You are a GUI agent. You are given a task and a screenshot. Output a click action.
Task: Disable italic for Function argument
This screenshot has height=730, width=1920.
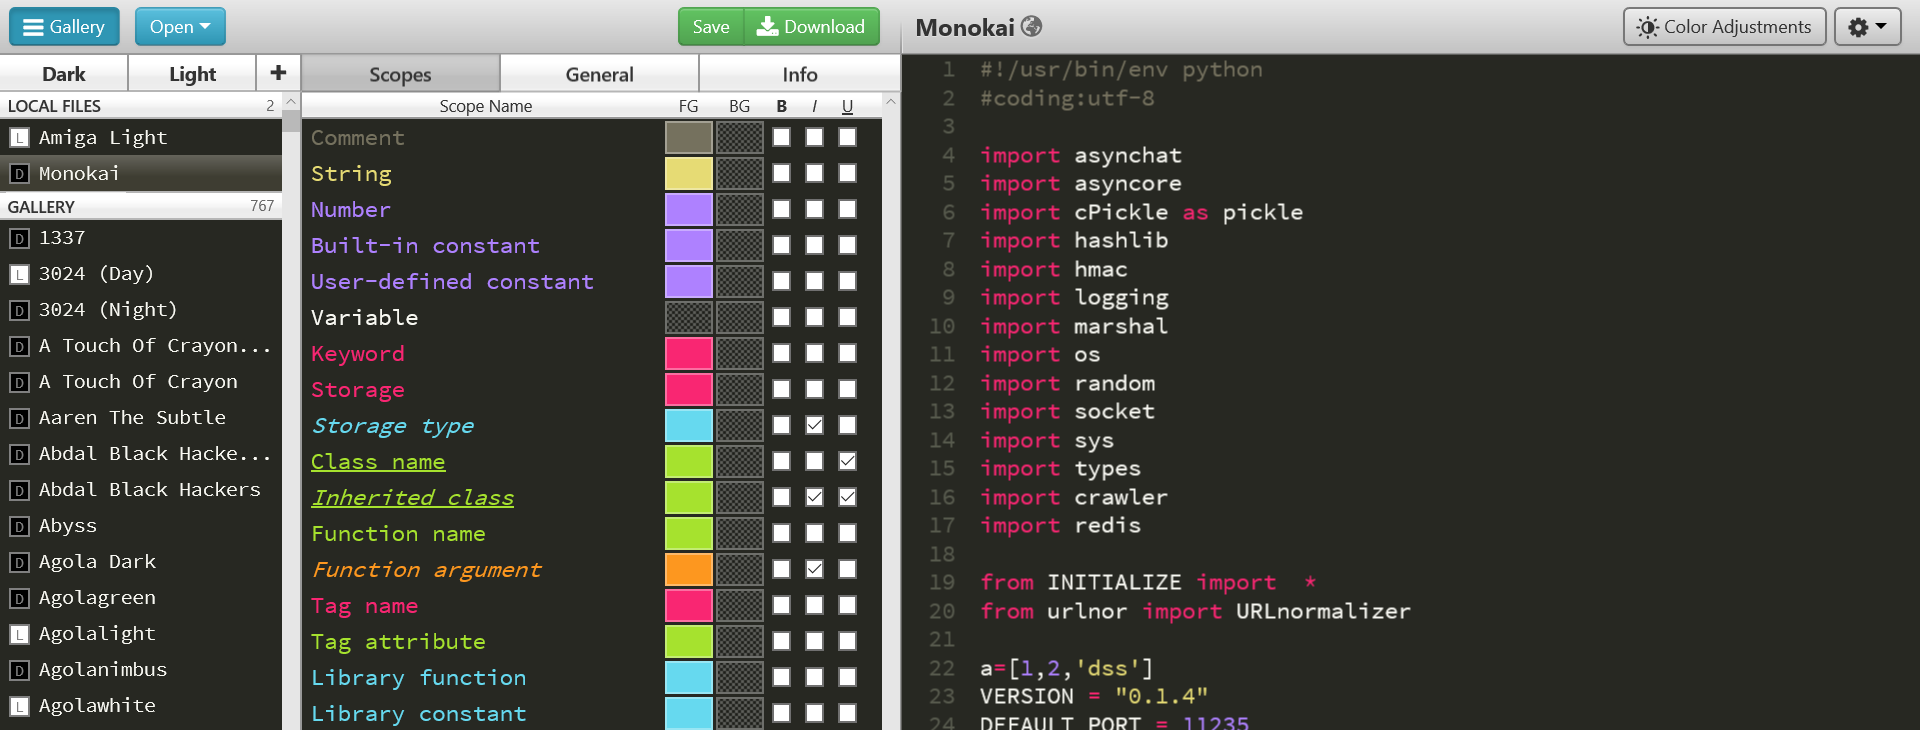pyautogui.click(x=815, y=569)
